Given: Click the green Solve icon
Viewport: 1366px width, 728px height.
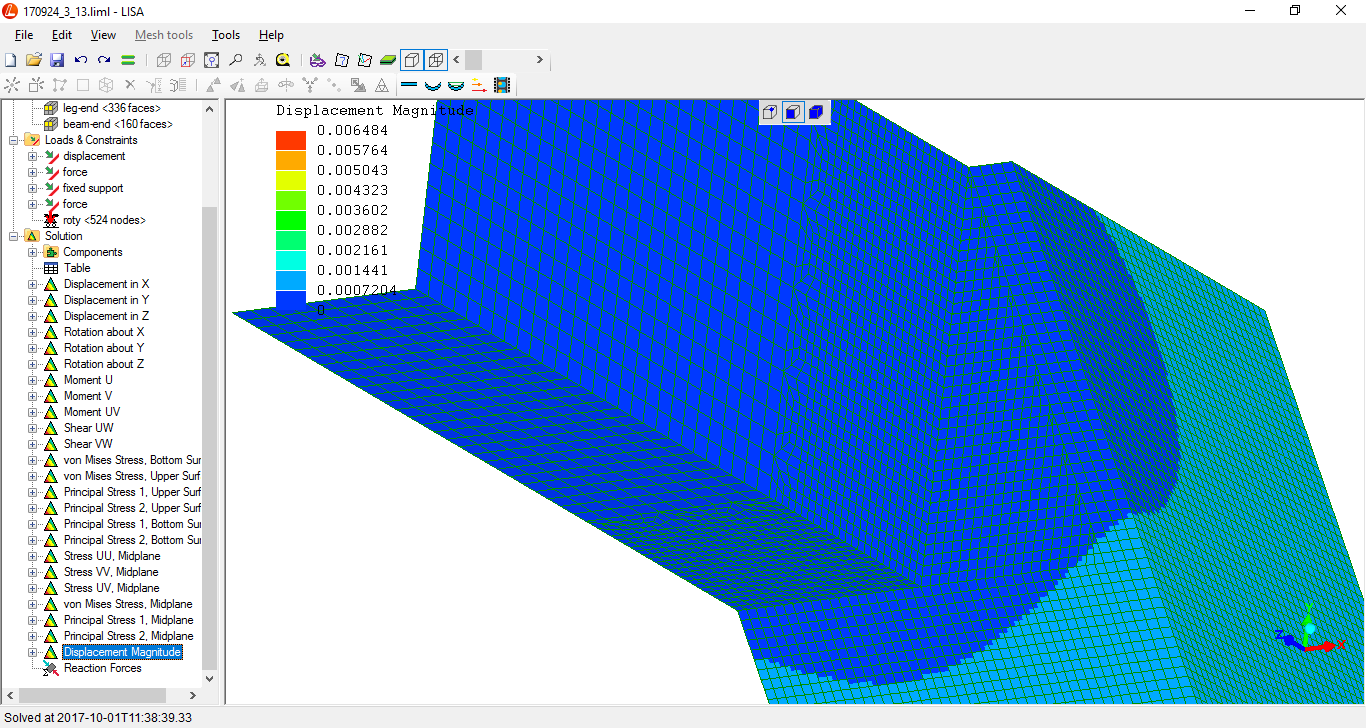Looking at the screenshot, I should (x=129, y=60).
